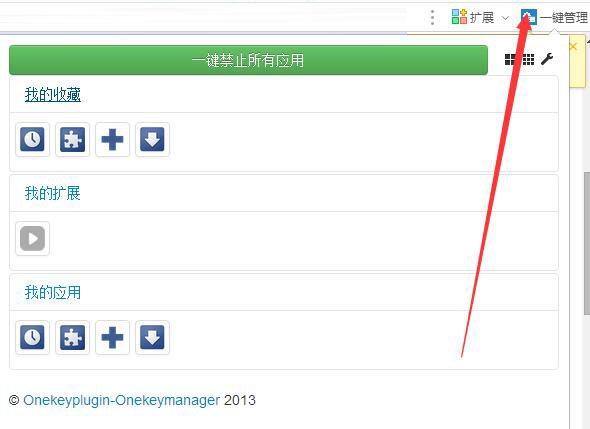This screenshot has width=590, height=429.
Task: Click the download arrow icon under 我的应用
Action: [x=152, y=338]
